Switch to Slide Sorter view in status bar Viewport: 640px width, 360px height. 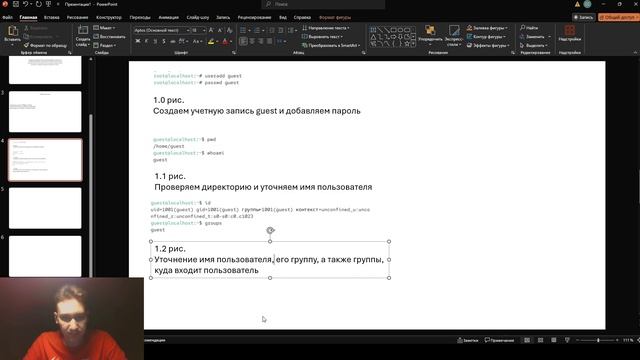pyautogui.click(x=540, y=340)
